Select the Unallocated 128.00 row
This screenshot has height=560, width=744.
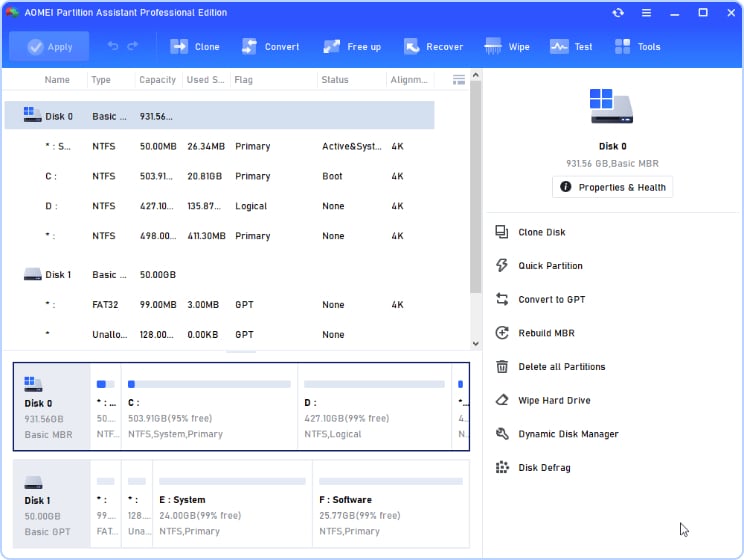coord(219,335)
